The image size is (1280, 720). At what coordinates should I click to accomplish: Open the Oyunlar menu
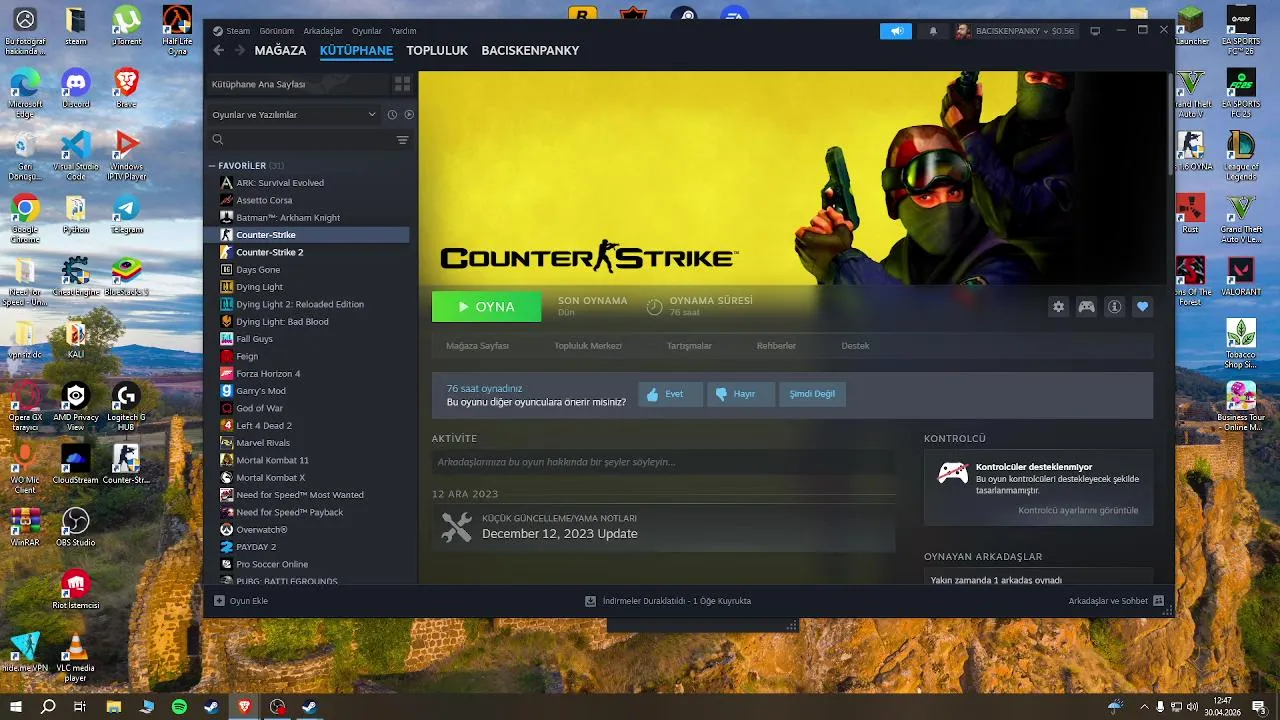367,31
